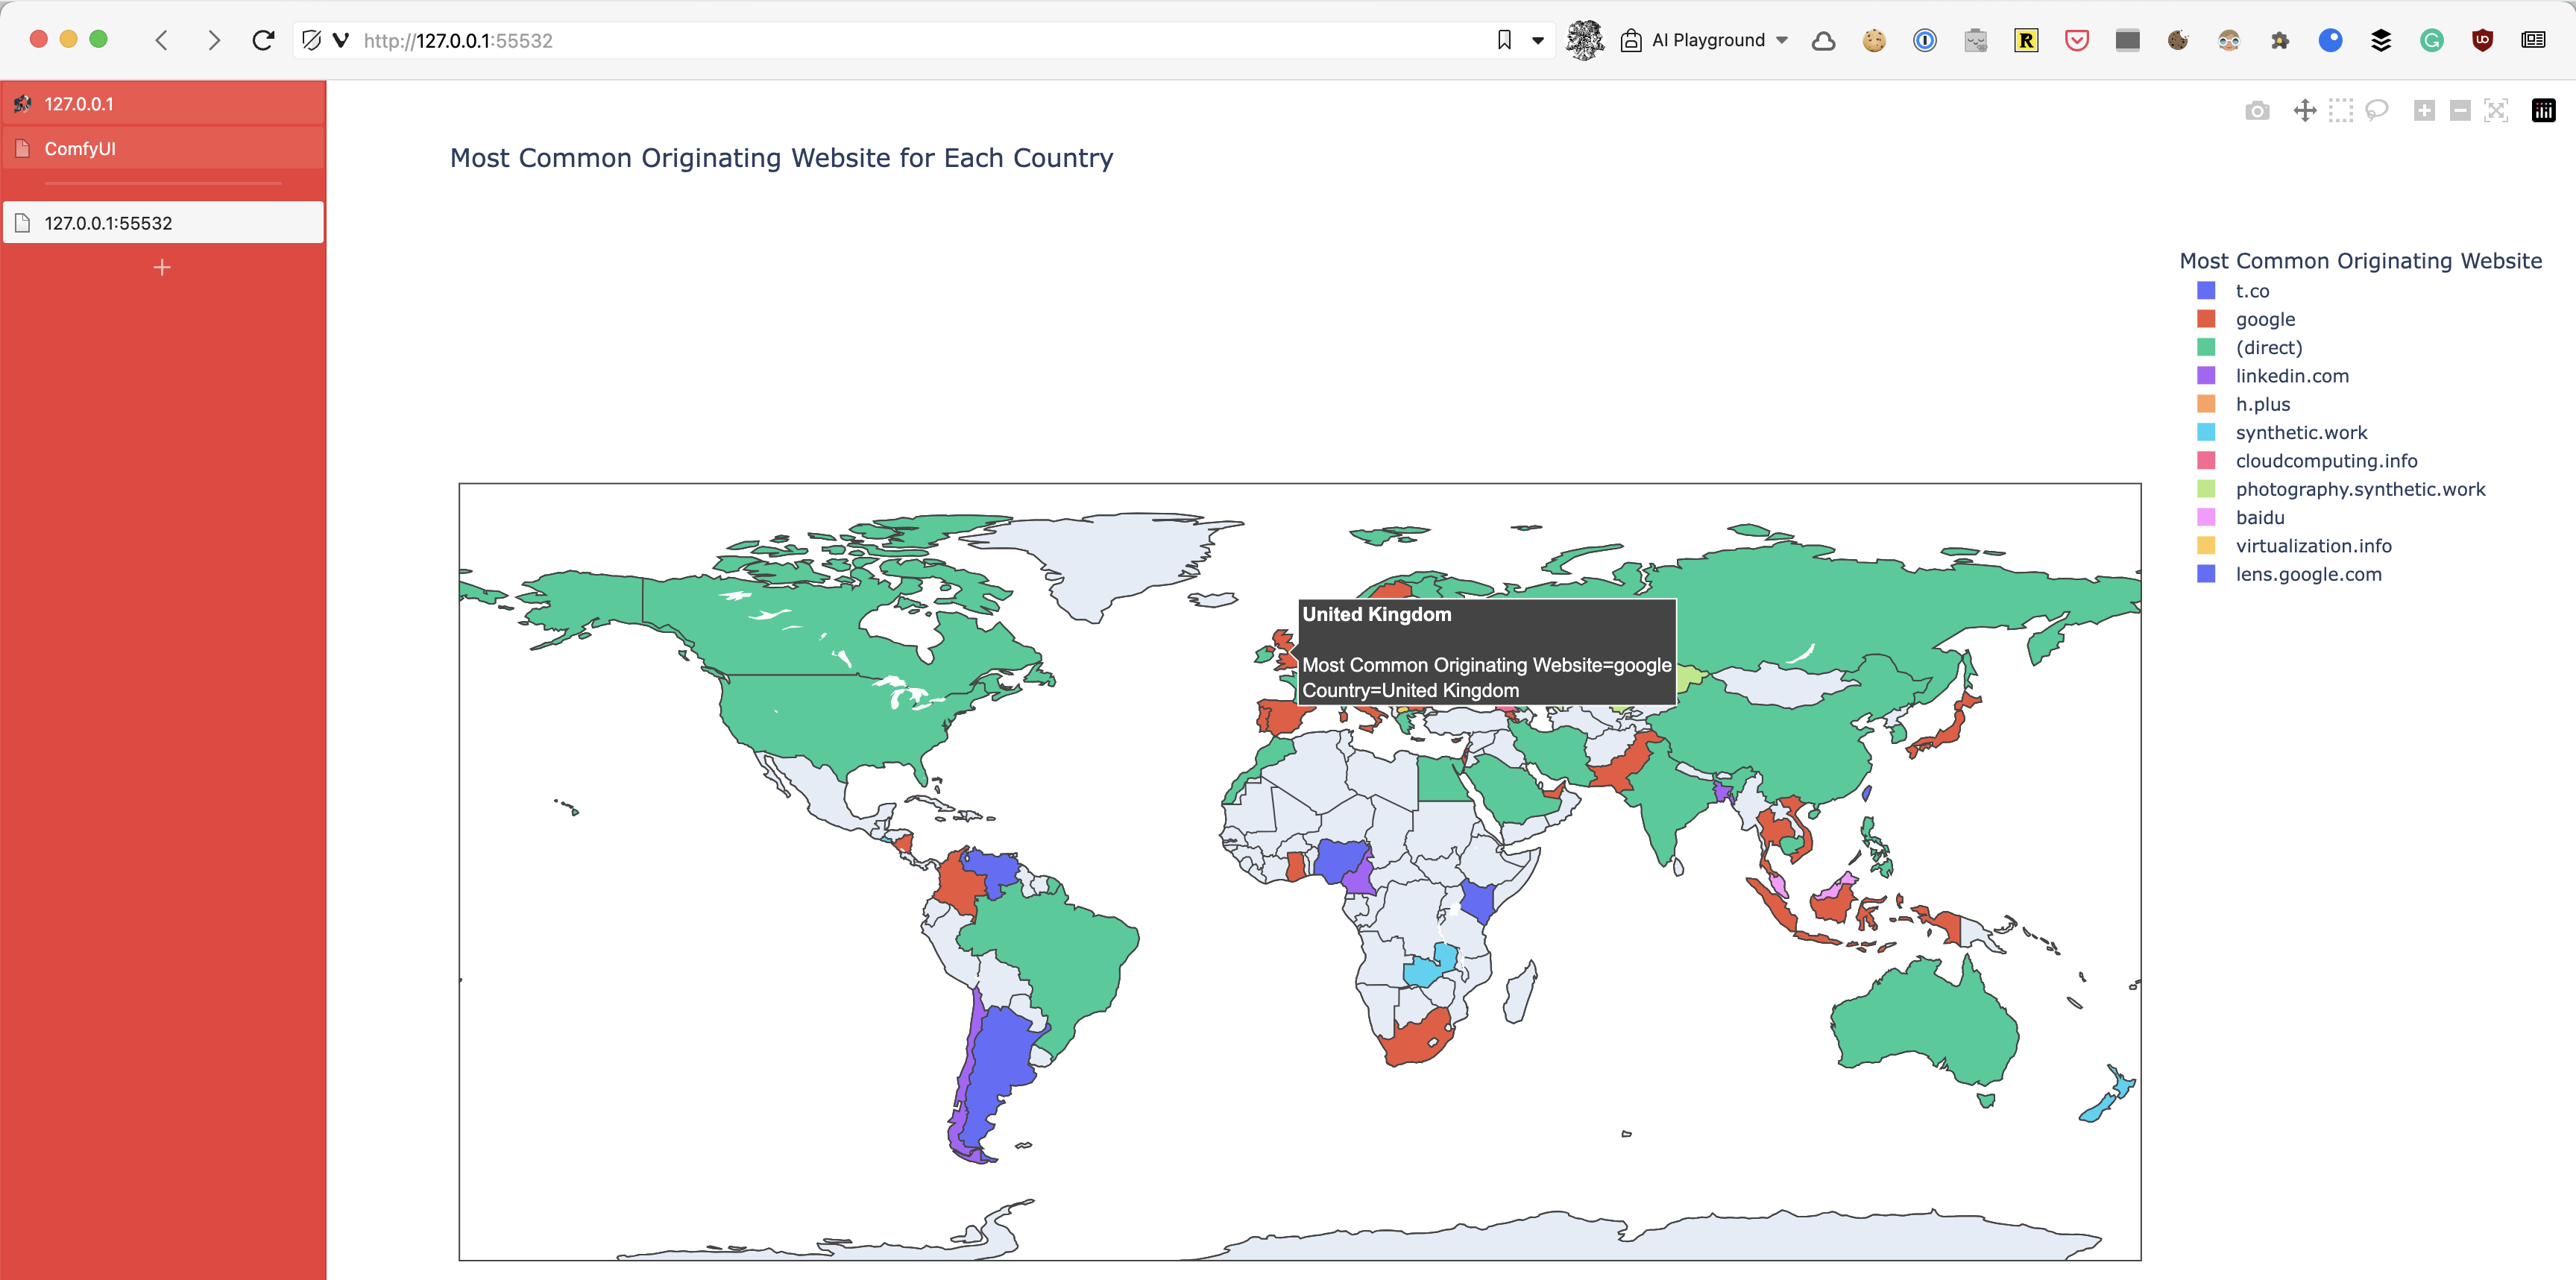Reset the map view with autoscale icon

pyautogui.click(x=2496, y=111)
